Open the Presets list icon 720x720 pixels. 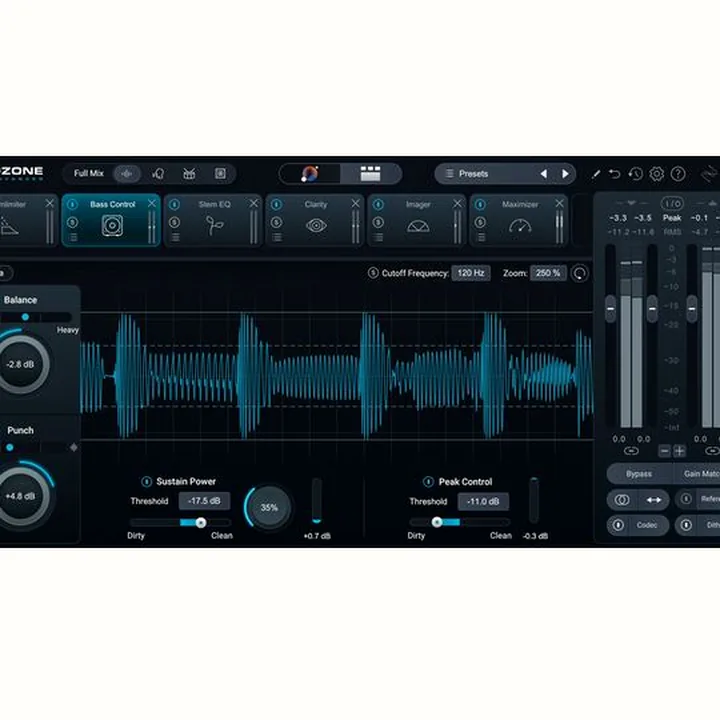click(450, 174)
